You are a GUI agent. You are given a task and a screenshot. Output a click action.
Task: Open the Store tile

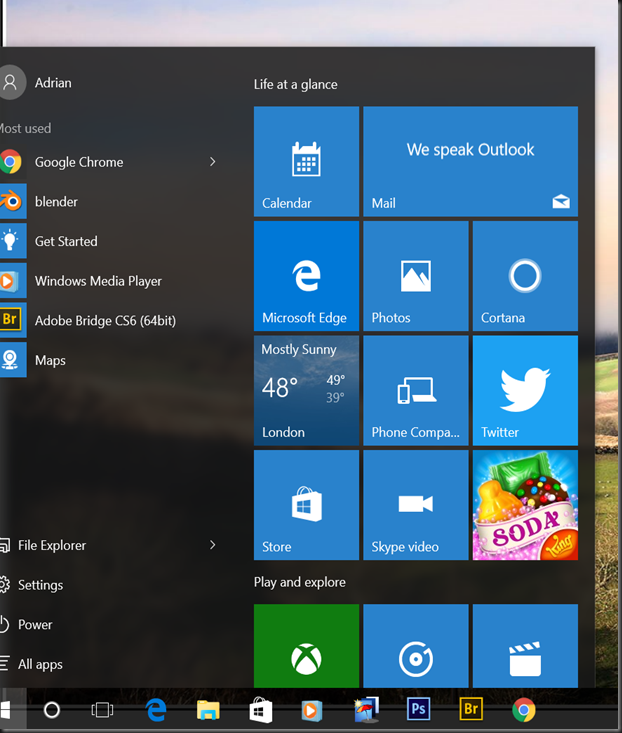[306, 505]
